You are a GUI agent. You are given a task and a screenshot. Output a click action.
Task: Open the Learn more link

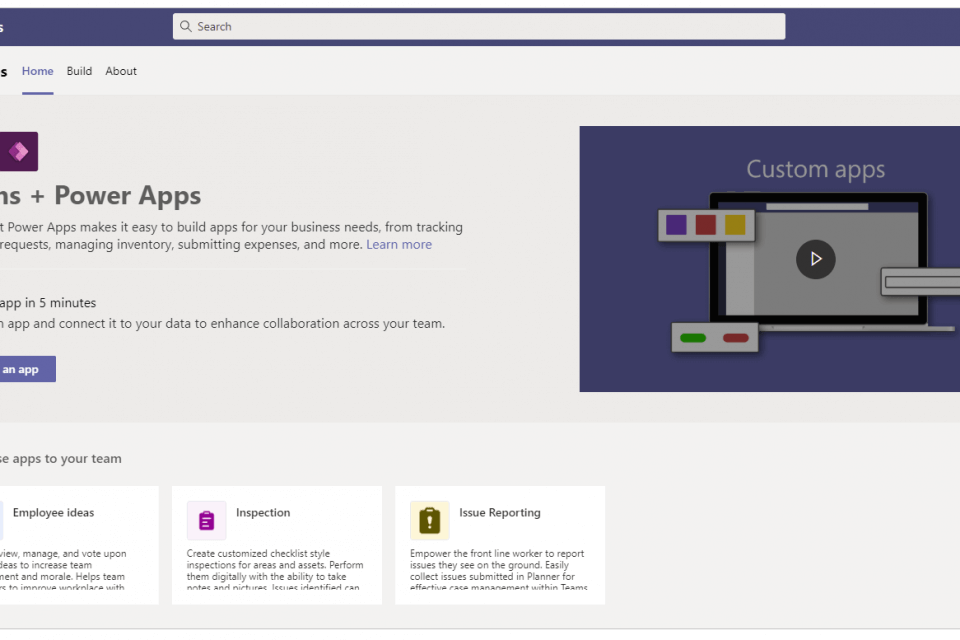pos(399,245)
